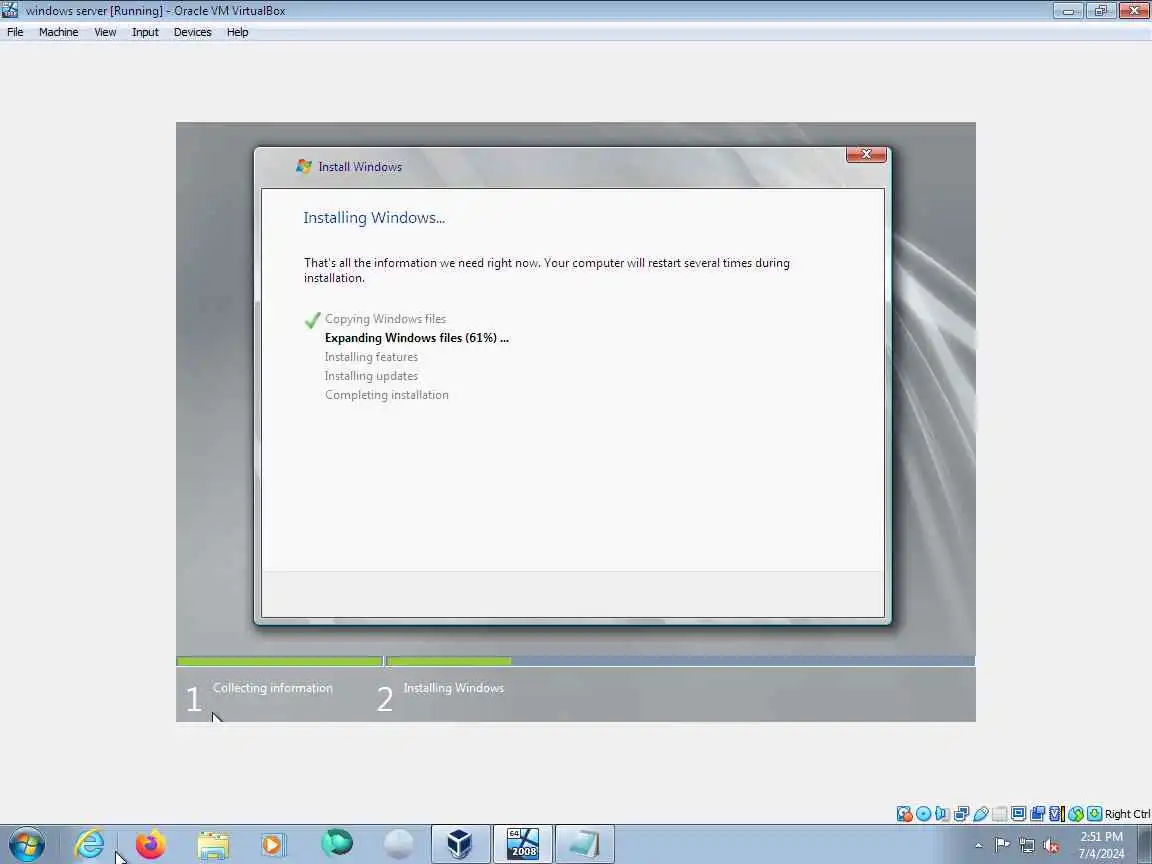Click the 'windows server [Running]' title text
The width and height of the screenshot is (1152, 864).
pos(94,11)
